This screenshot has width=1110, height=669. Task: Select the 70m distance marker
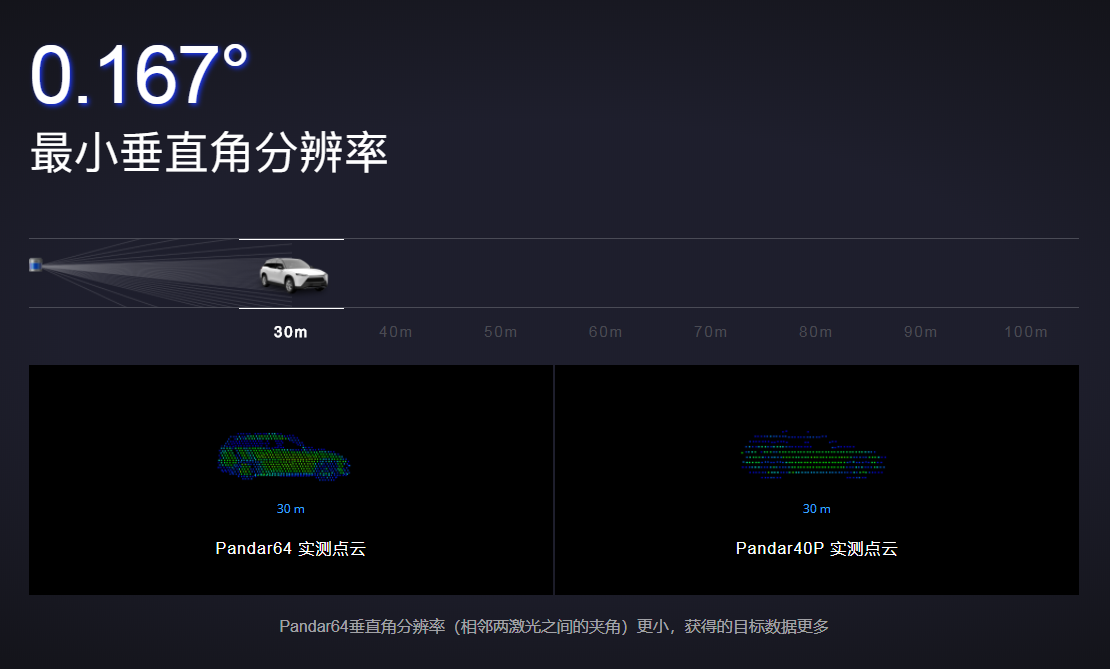click(x=710, y=332)
